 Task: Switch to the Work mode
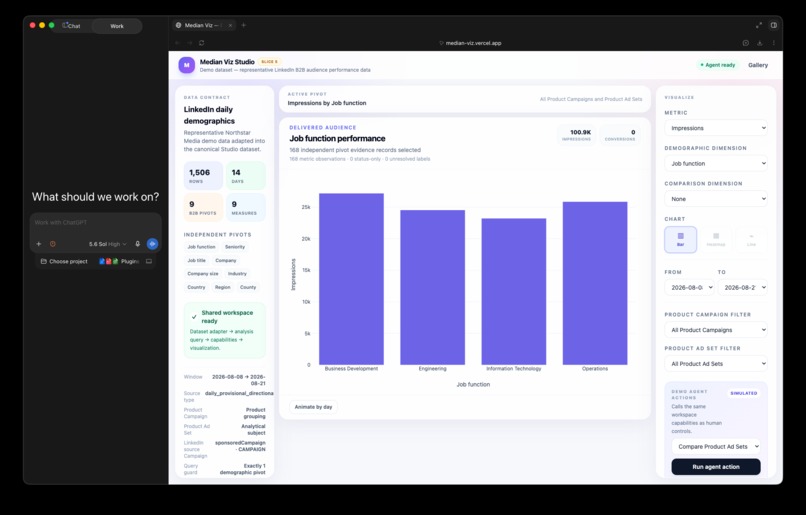(x=117, y=26)
